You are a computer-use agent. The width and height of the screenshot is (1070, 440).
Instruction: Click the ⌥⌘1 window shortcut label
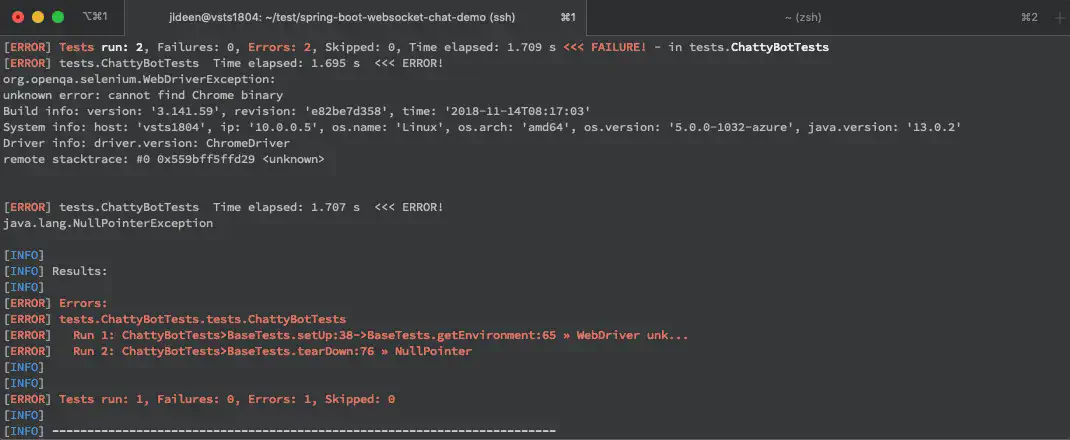95,17
